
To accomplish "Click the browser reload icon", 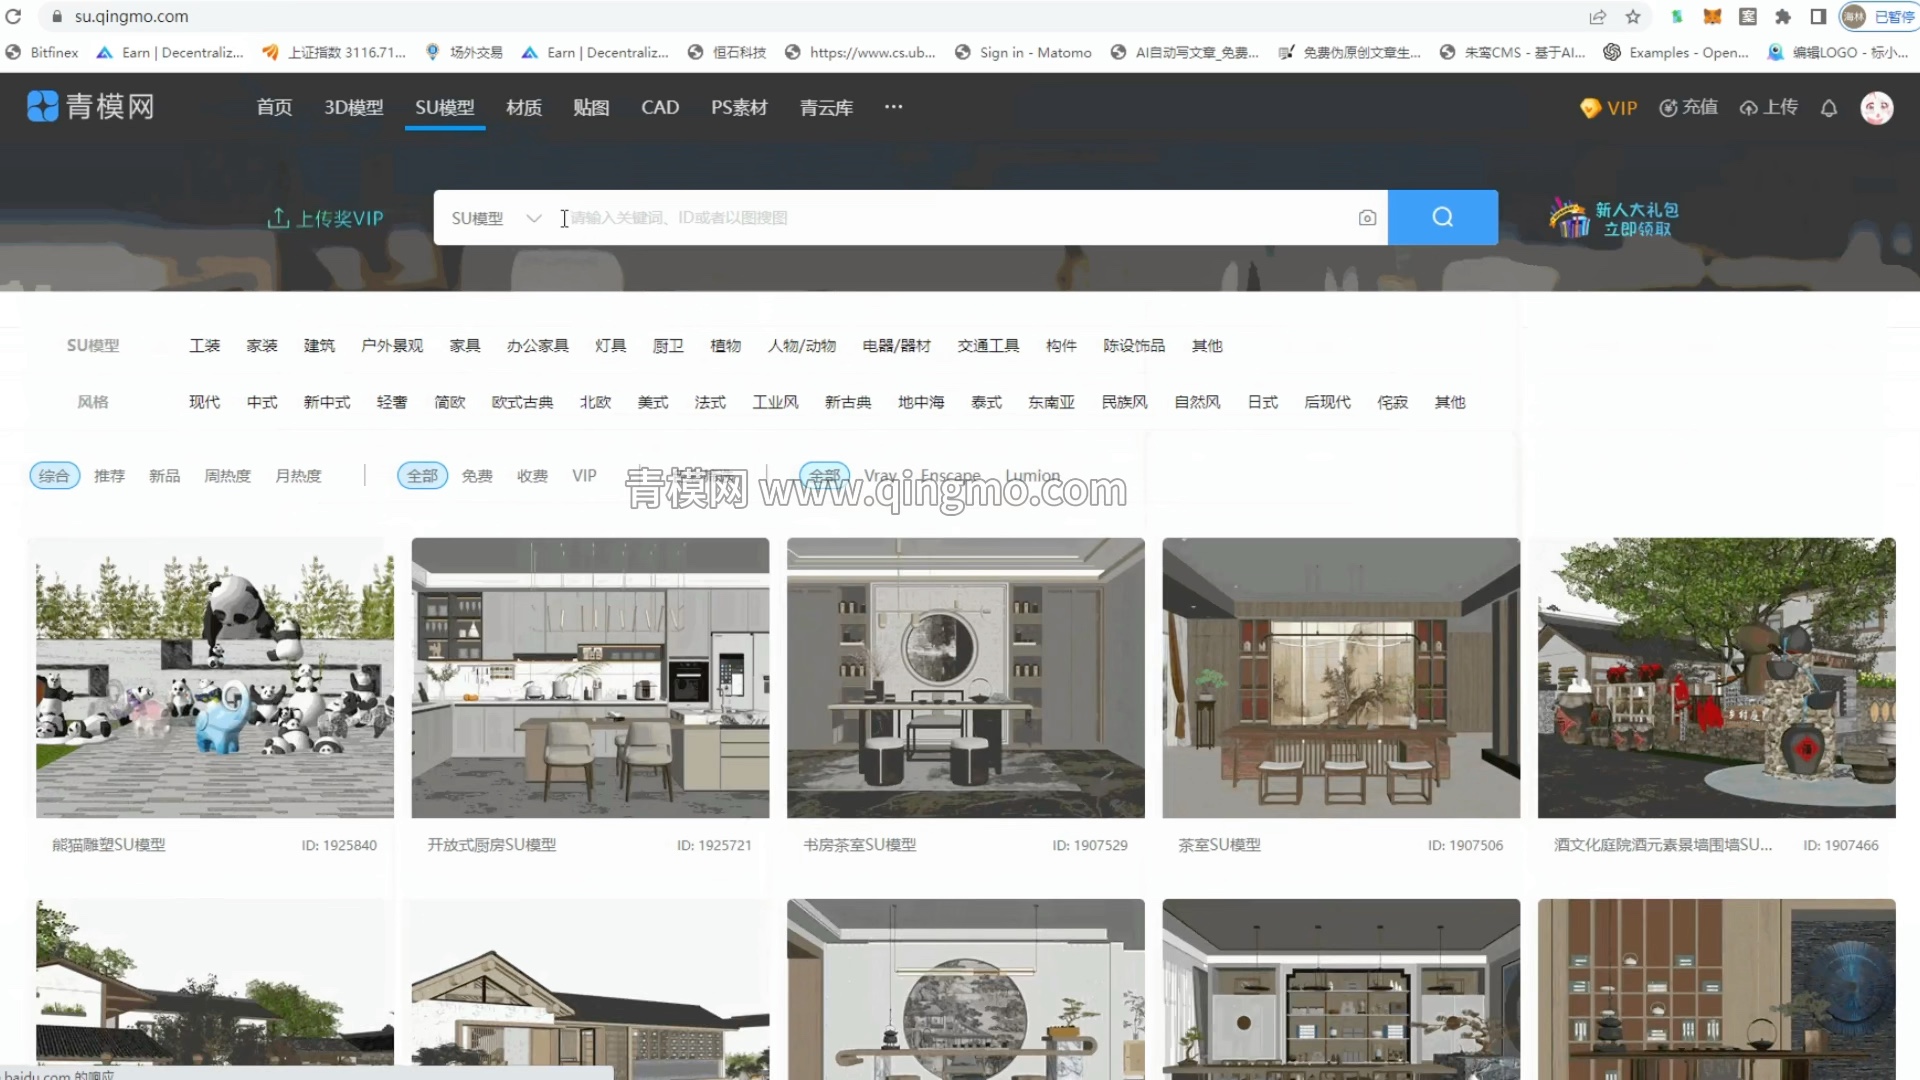I will pos(13,16).
